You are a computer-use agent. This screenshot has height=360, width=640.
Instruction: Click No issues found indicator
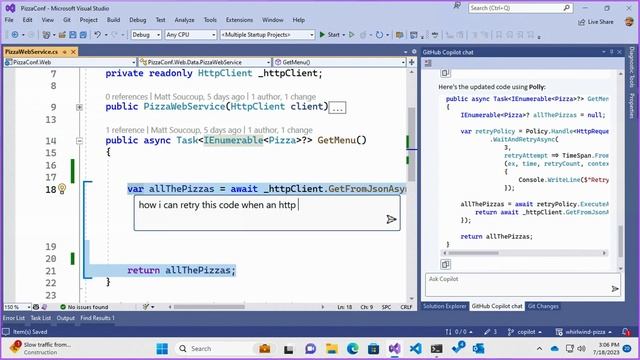click(84, 307)
